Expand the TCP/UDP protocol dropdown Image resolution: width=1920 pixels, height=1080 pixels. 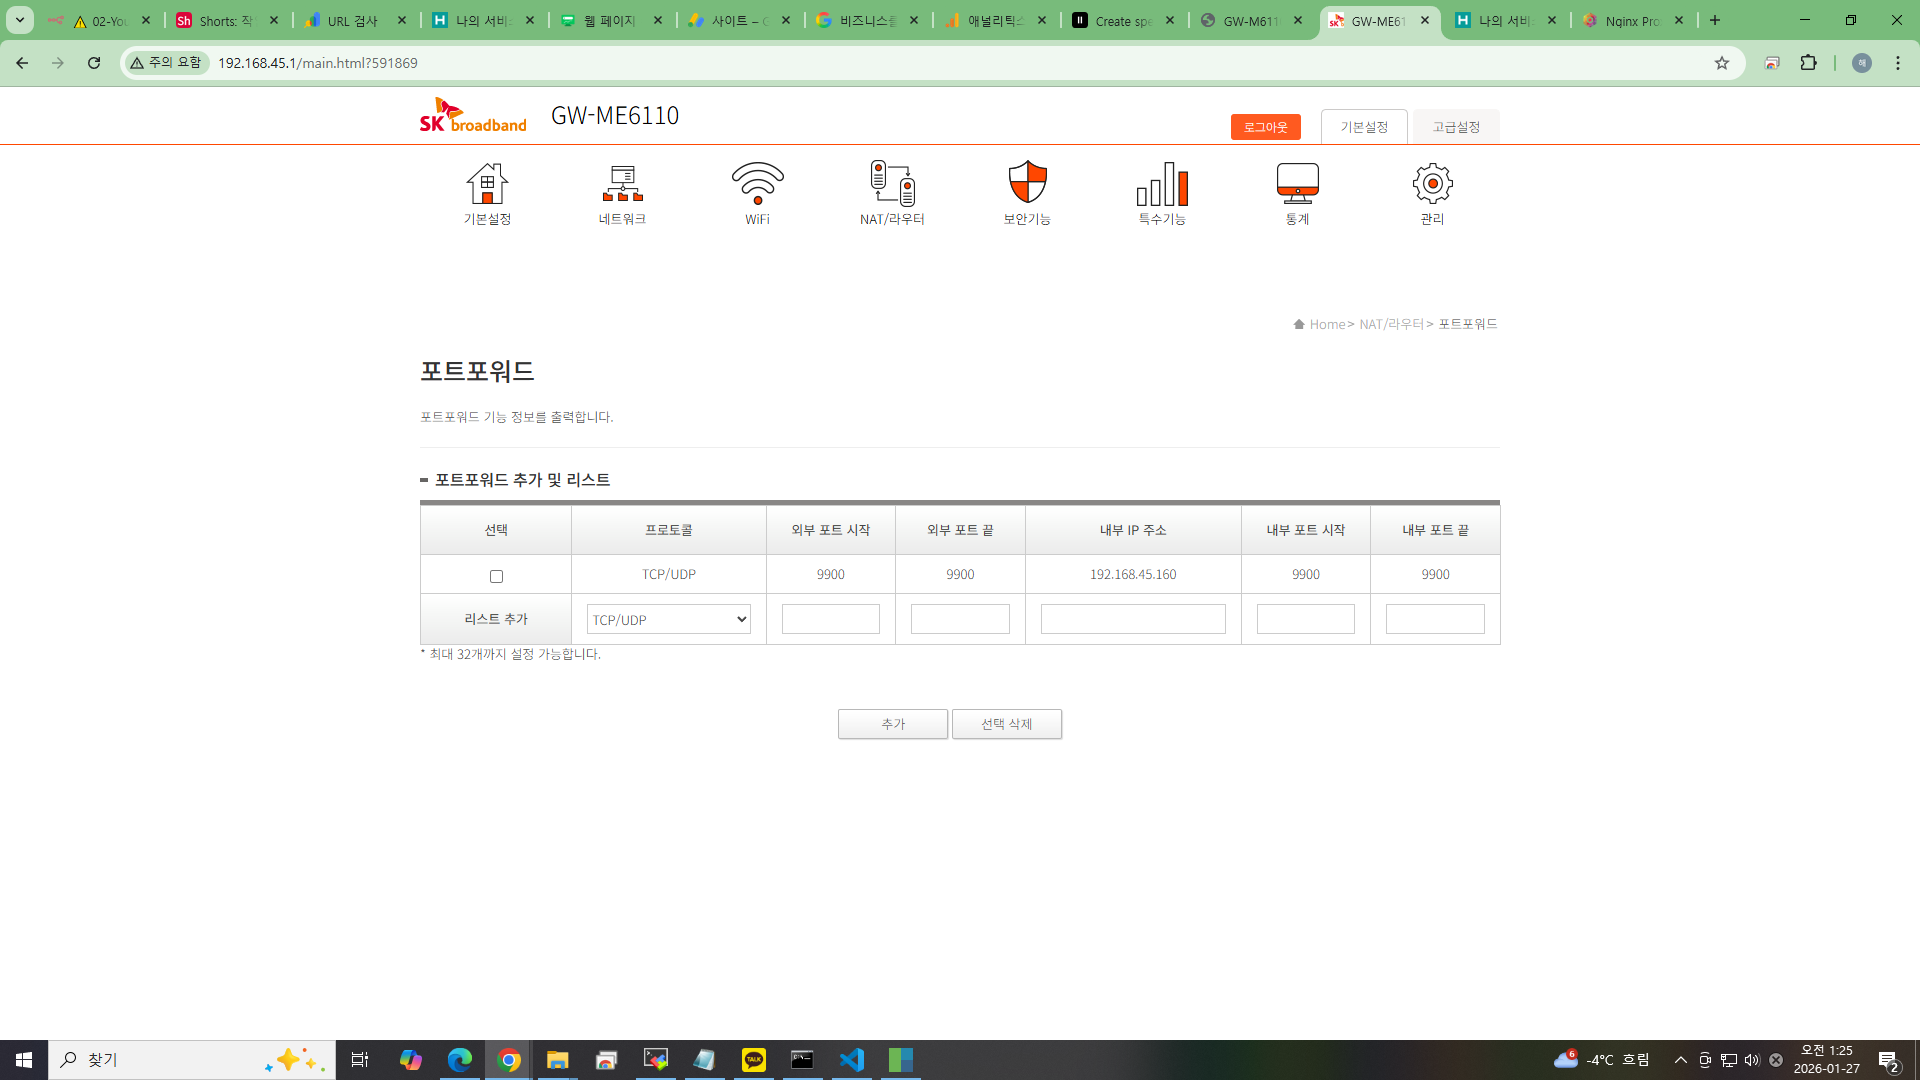tap(668, 620)
